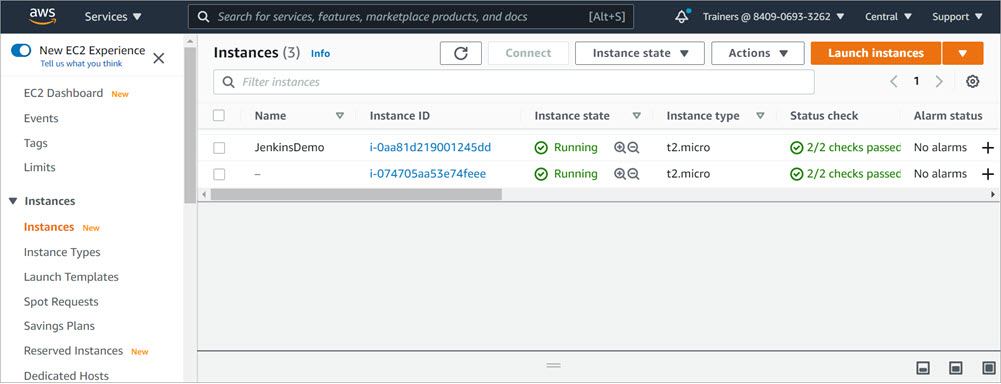
Task: Click zoom-out filter icon for JenkinsDemo row
Action: pyautogui.click(x=633, y=148)
